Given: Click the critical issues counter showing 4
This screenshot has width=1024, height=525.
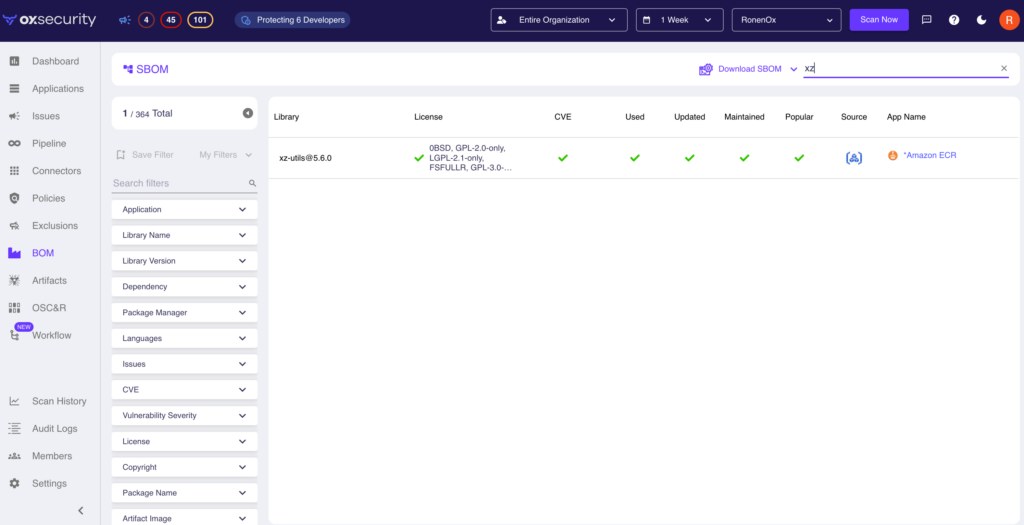Looking at the screenshot, I should 146,20.
